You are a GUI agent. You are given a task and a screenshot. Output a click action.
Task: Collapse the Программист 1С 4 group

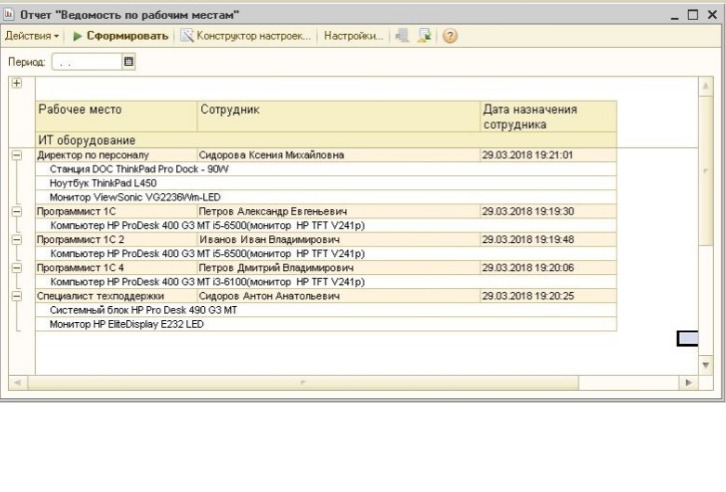coord(15,268)
